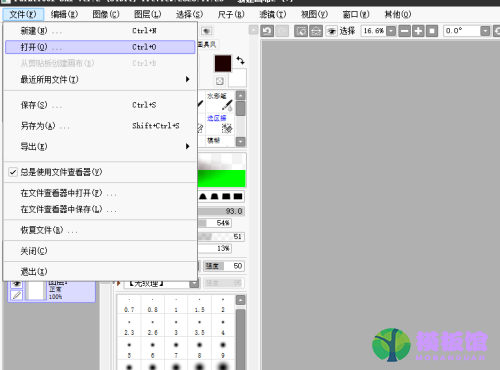
Task: Select 新建 from the File menu
Action: [x=100, y=31]
